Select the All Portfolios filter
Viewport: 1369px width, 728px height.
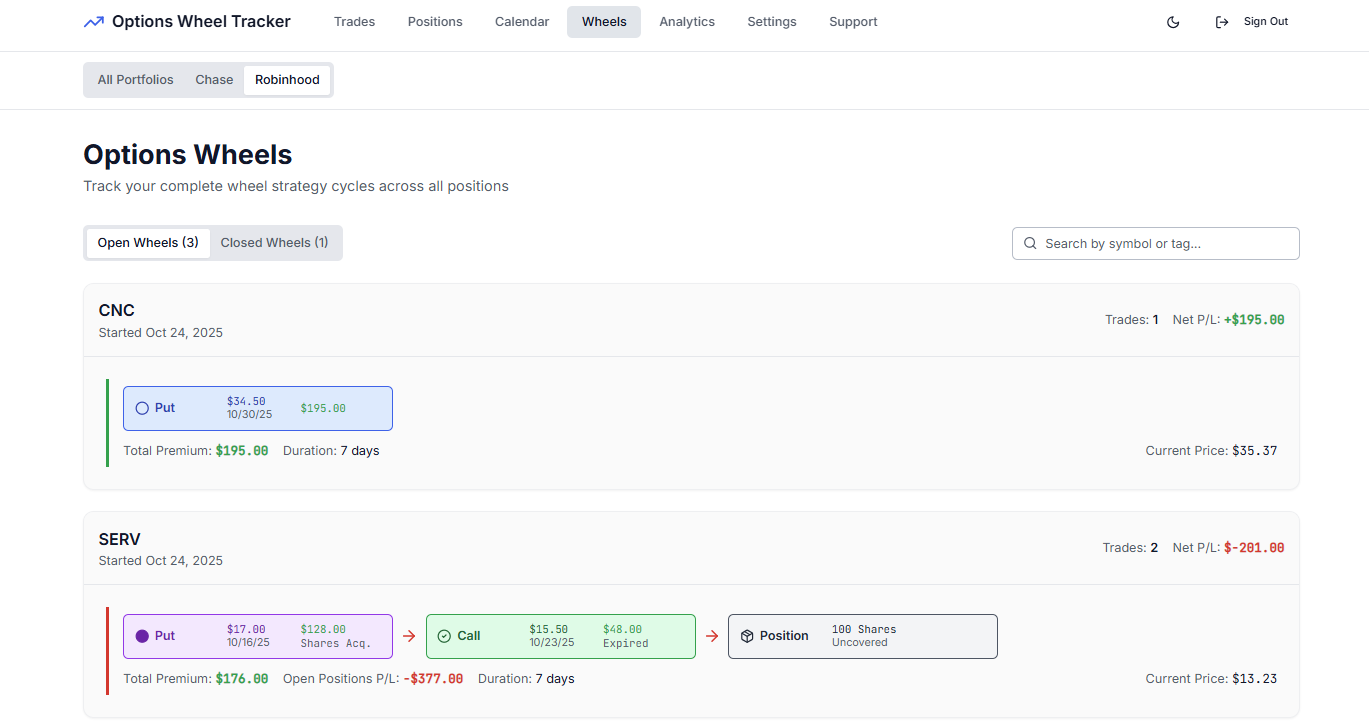134,79
